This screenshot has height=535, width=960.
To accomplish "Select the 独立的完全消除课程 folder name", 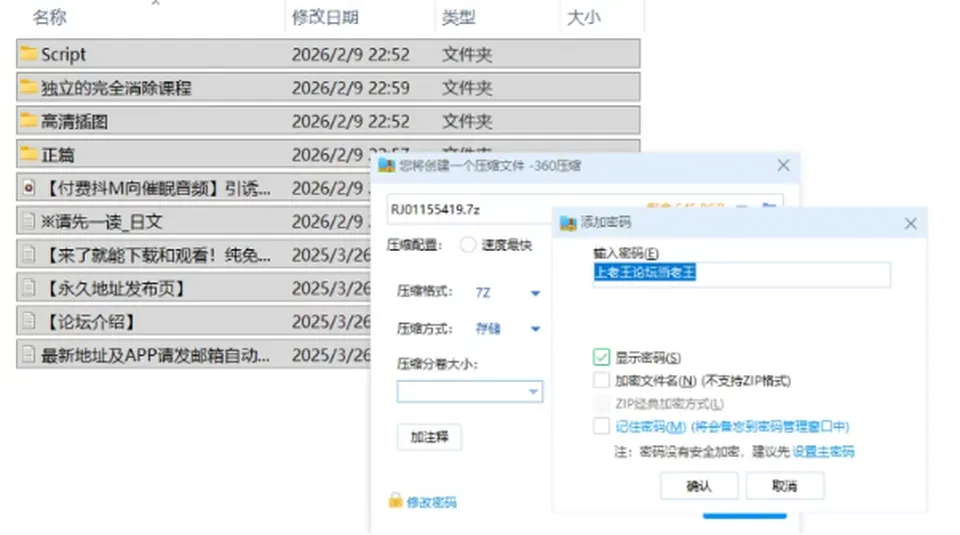I will pos(116,88).
